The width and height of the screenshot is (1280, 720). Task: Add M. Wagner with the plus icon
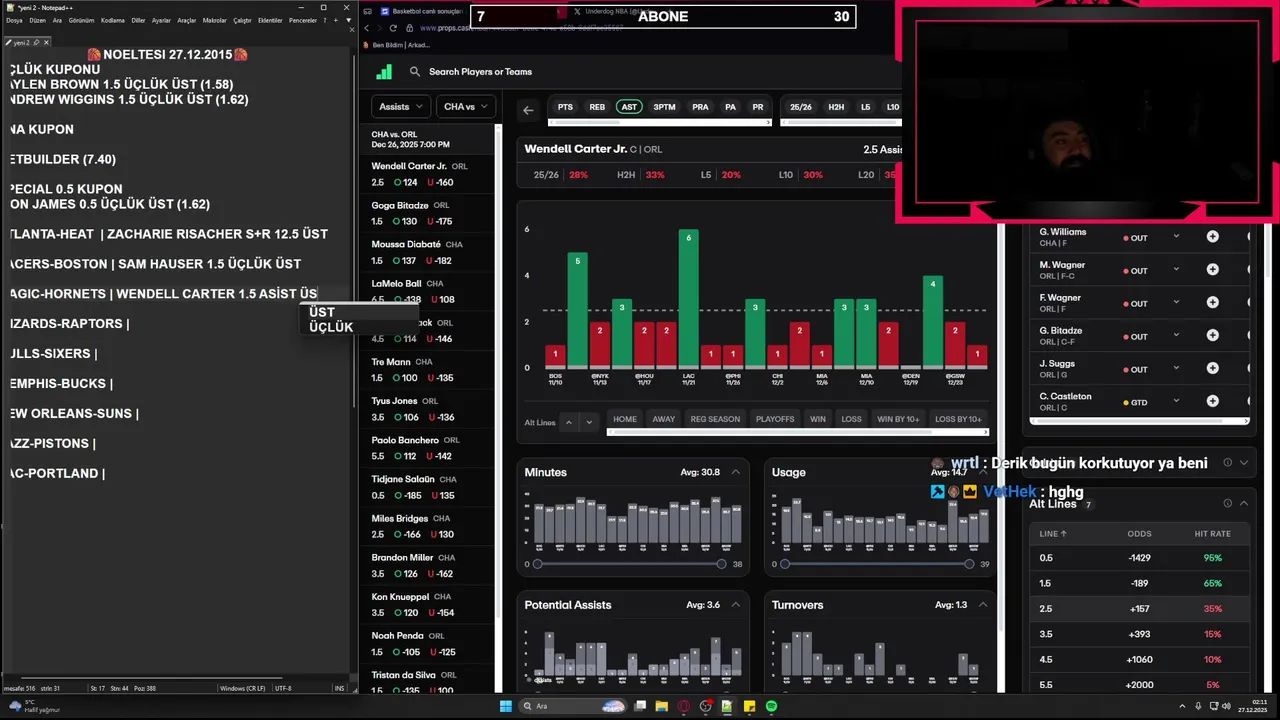click(x=1212, y=270)
